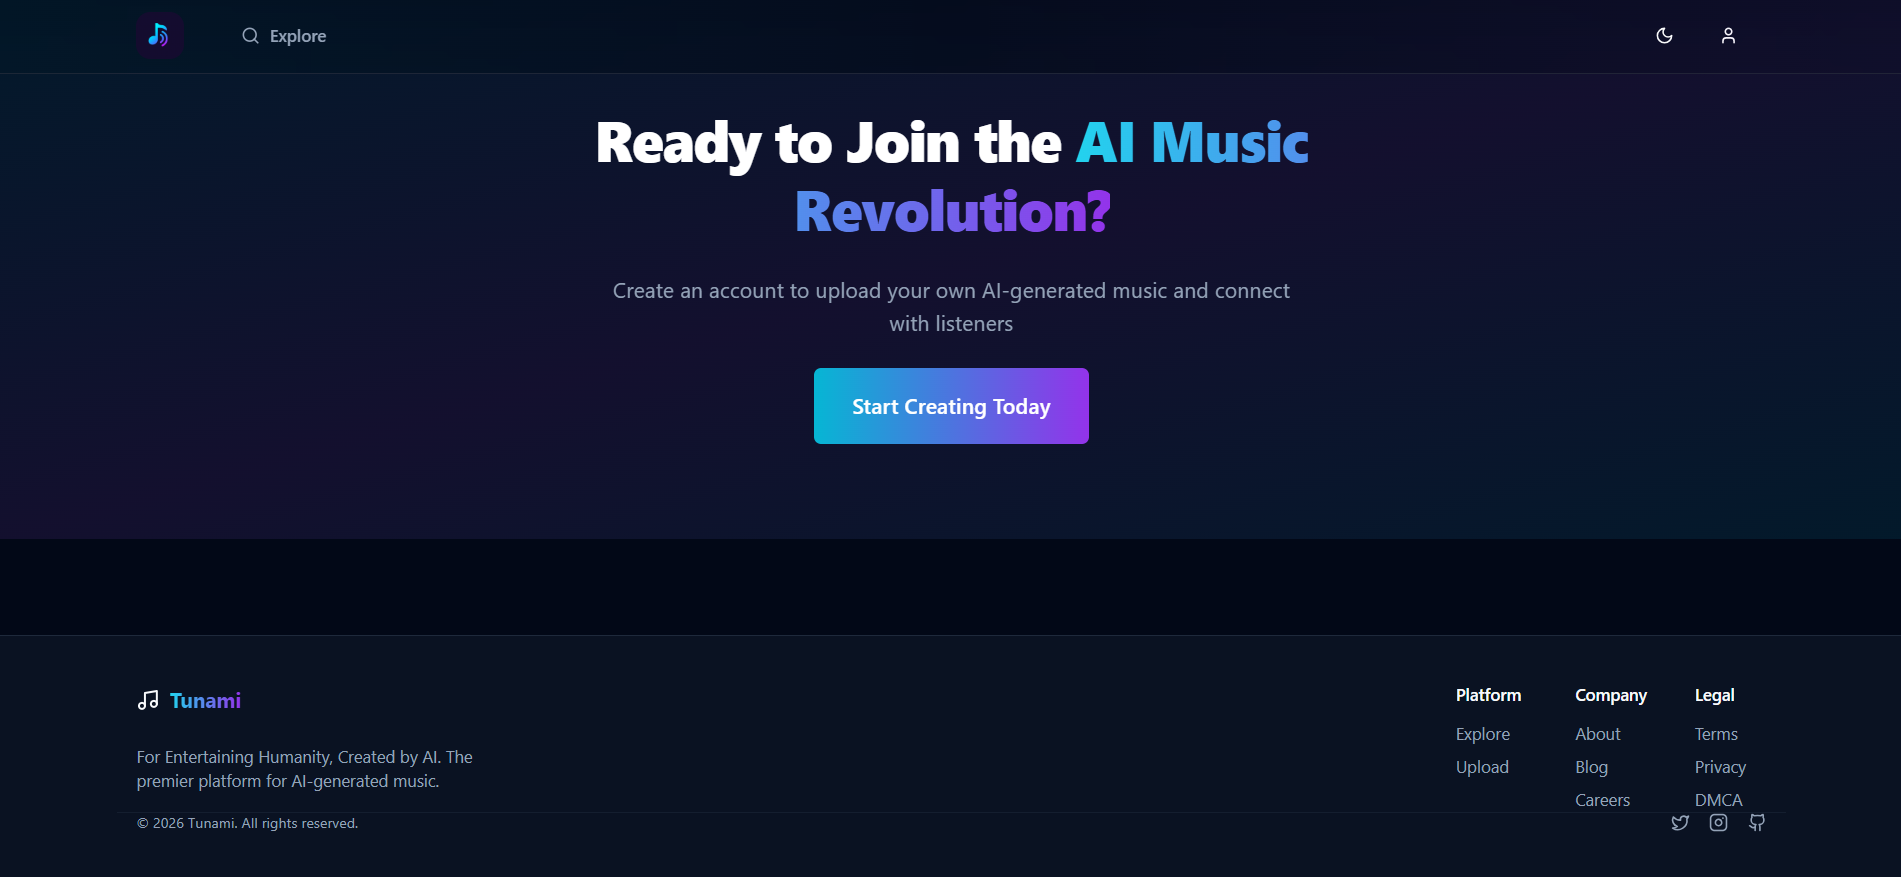The width and height of the screenshot is (1901, 877).
Task: Click the search magnifier icon beside Explore
Action: 250,36
